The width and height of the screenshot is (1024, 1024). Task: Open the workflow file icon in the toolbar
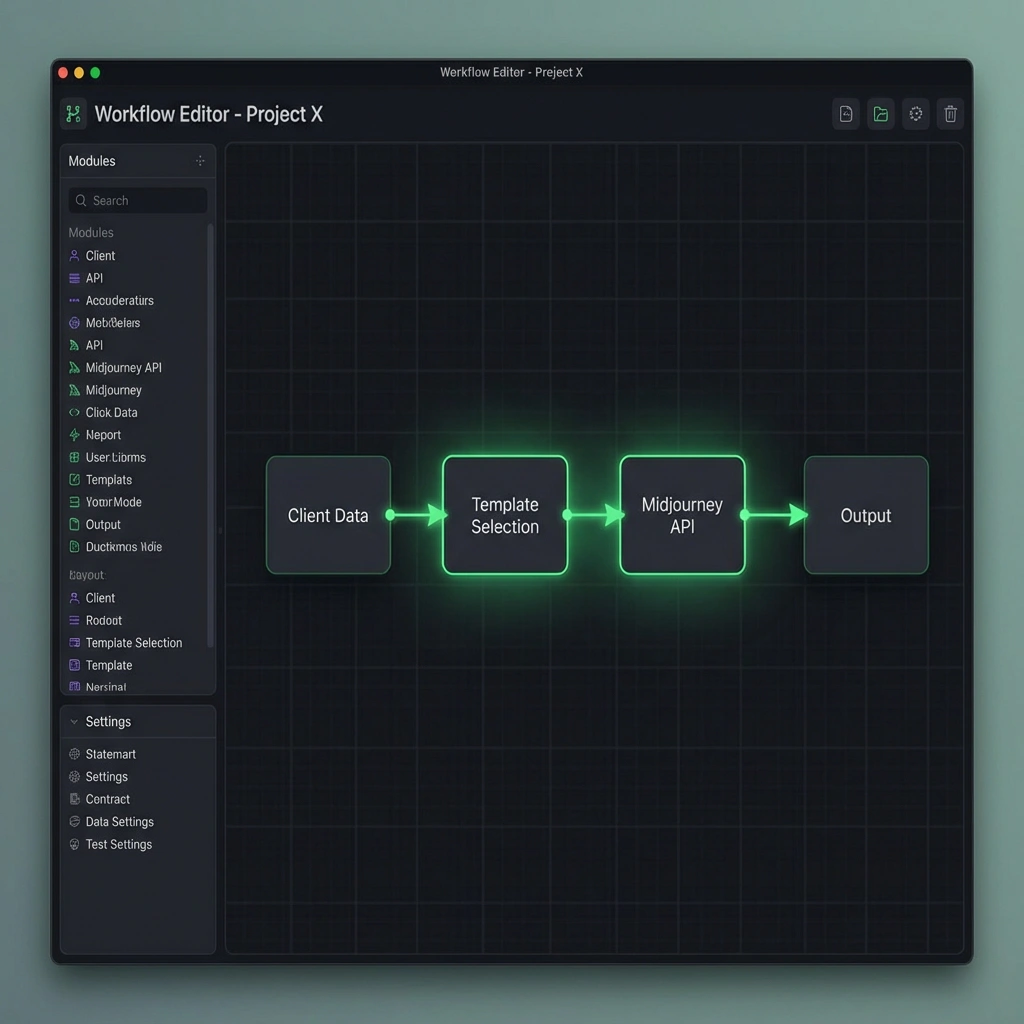845,113
